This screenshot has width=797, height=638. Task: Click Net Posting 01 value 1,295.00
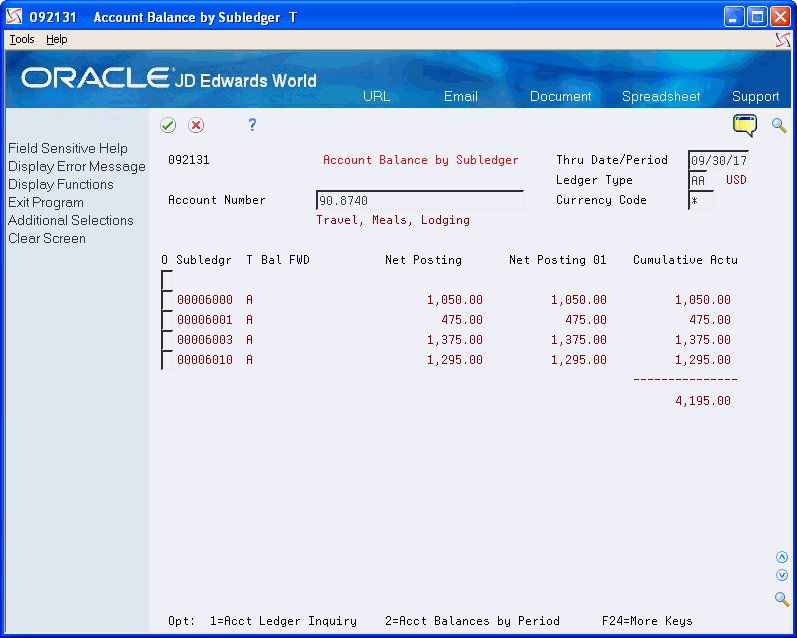[x=578, y=360]
